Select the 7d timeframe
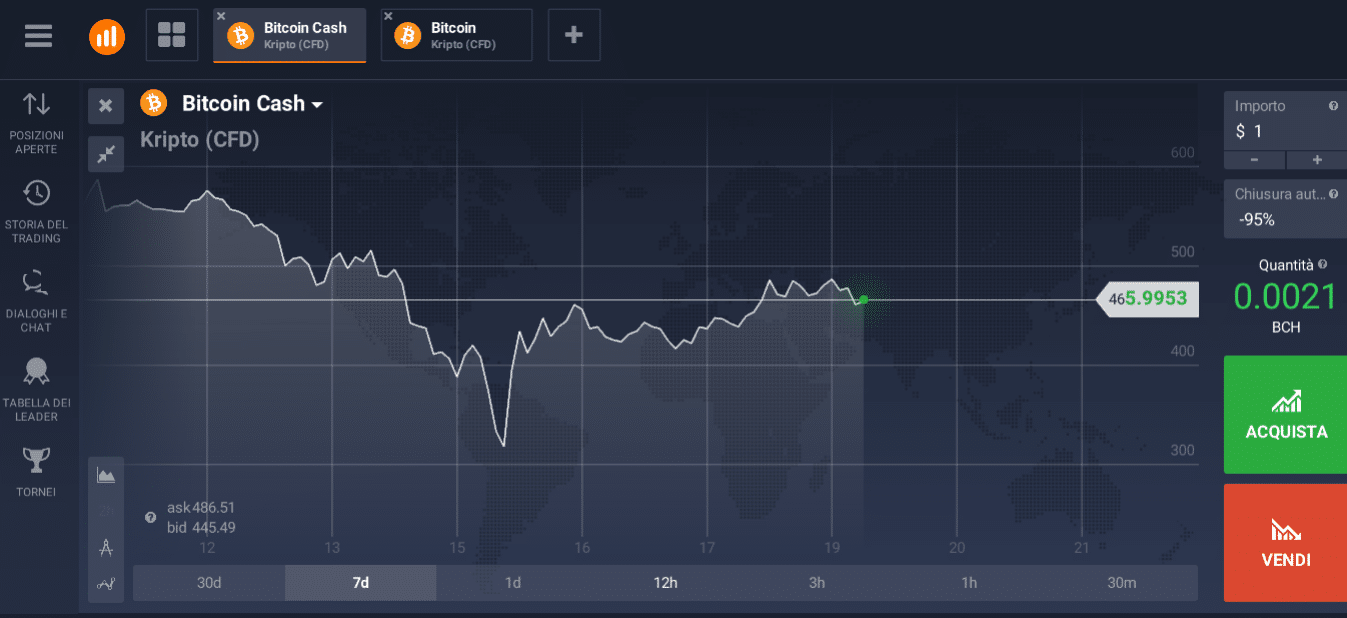1347x618 pixels. [x=361, y=583]
